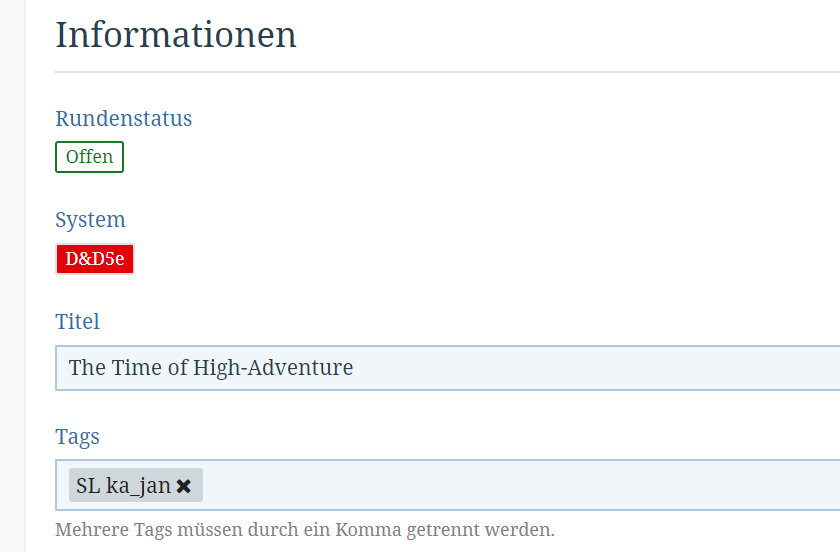
Task: Click the red D&D5e system badge
Action: [x=95, y=259]
